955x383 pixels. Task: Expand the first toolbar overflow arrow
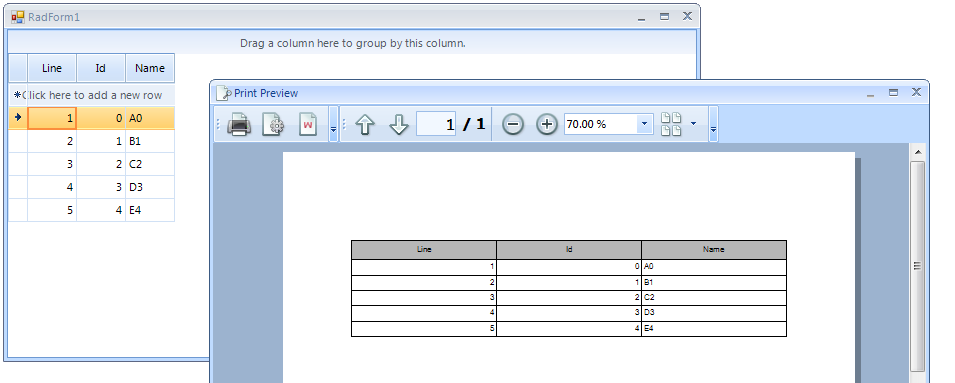pyautogui.click(x=333, y=124)
